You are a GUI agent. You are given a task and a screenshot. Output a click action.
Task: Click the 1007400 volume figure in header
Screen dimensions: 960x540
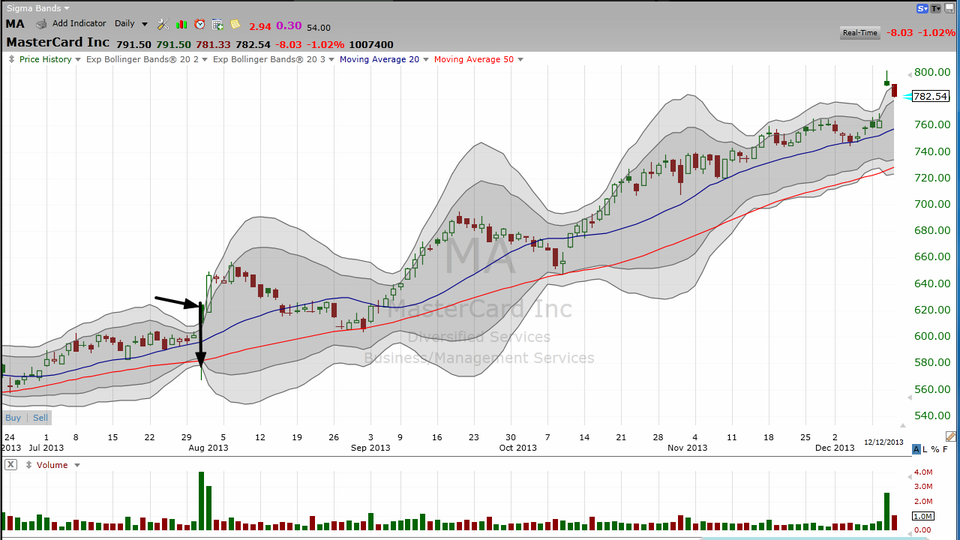point(371,45)
